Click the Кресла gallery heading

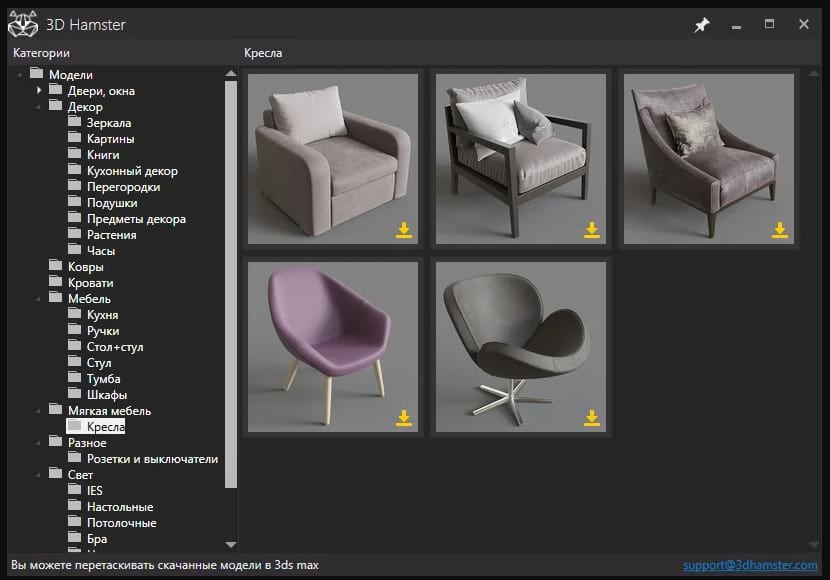click(x=263, y=53)
